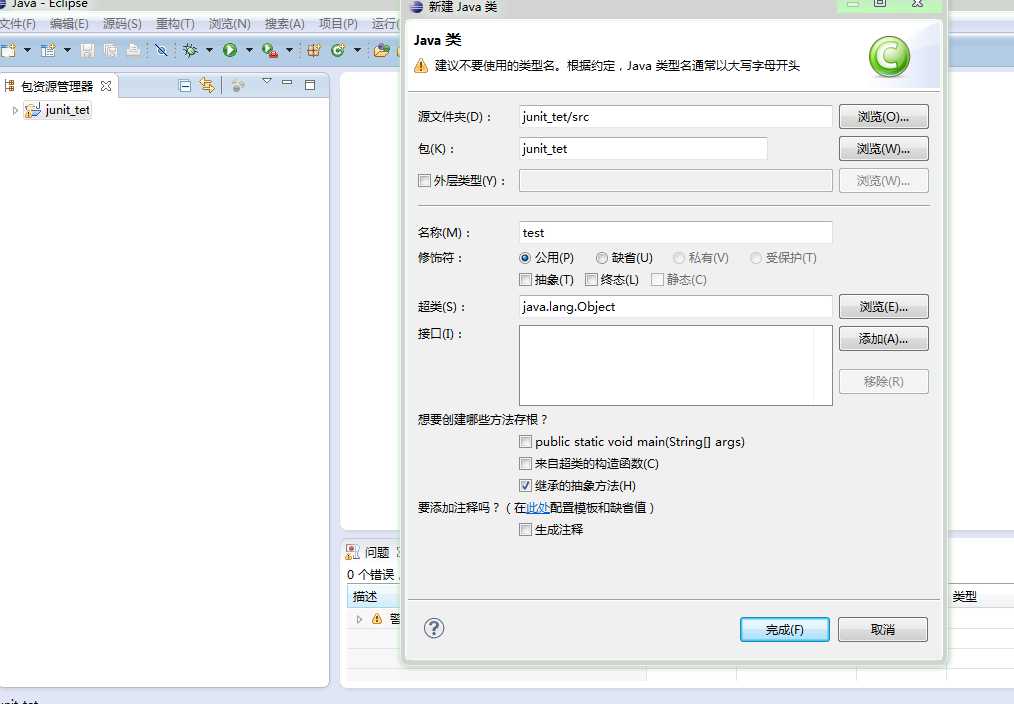Click the New Java Package icon
1014x704 pixels.
click(314, 50)
